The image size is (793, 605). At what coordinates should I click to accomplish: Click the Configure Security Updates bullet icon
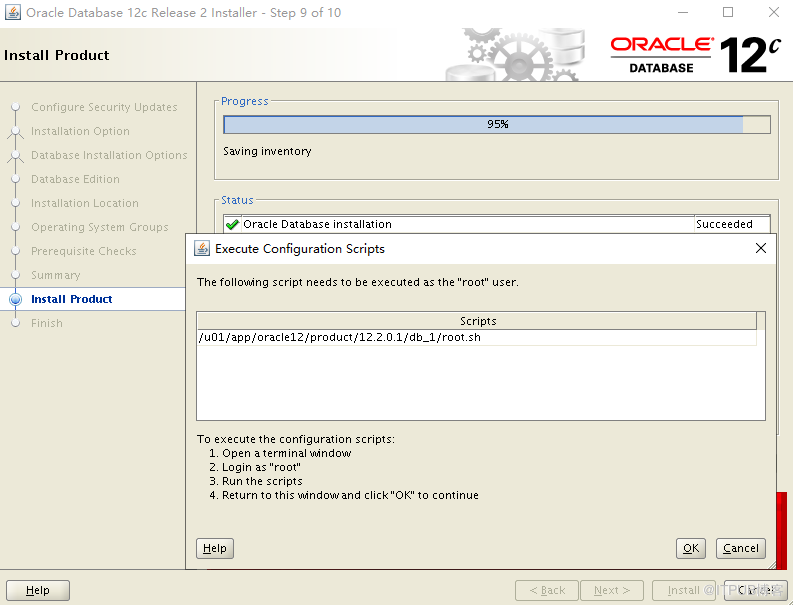16,107
